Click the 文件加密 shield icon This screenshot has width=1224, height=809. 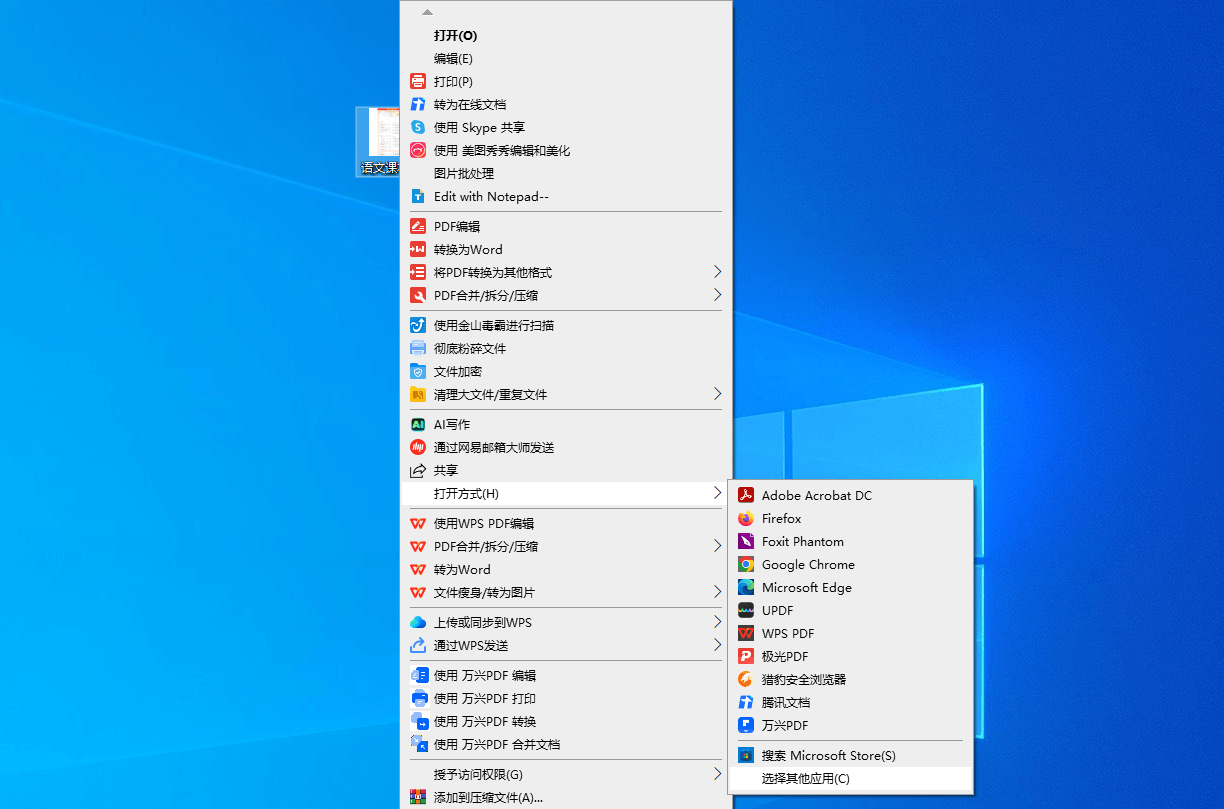[x=418, y=372]
